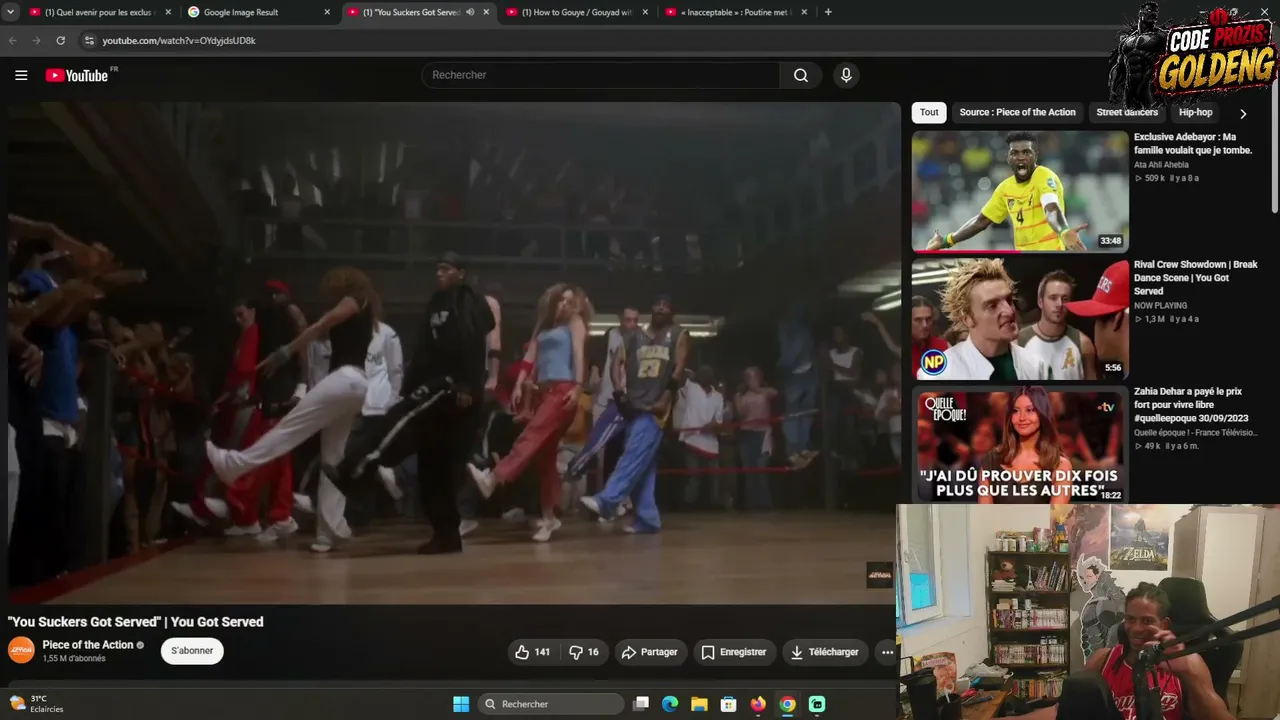1280x720 pixels.
Task: Share the video via Partager
Action: [650, 652]
